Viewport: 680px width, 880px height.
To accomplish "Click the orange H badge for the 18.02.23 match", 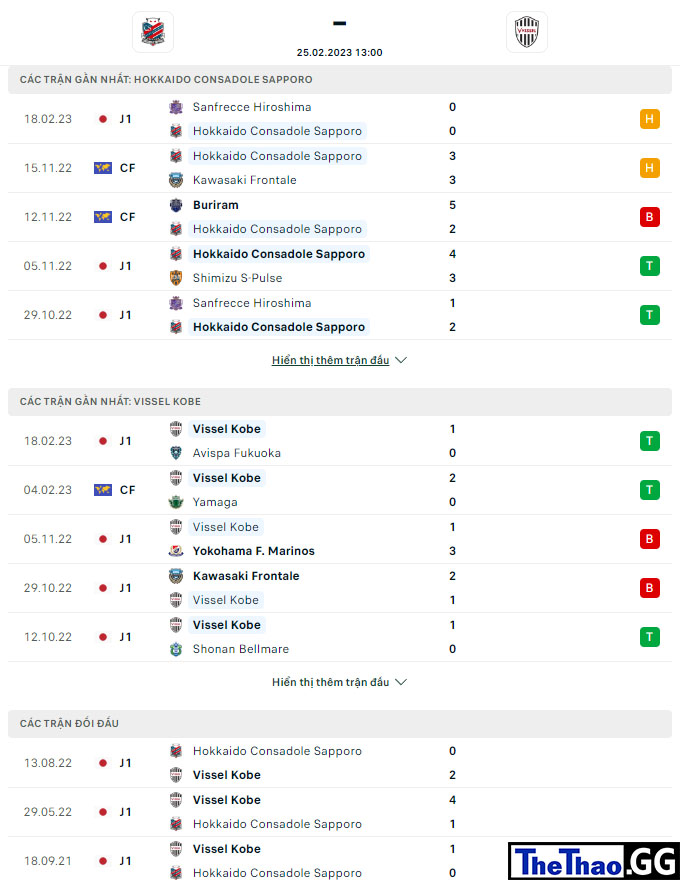I will (650, 119).
